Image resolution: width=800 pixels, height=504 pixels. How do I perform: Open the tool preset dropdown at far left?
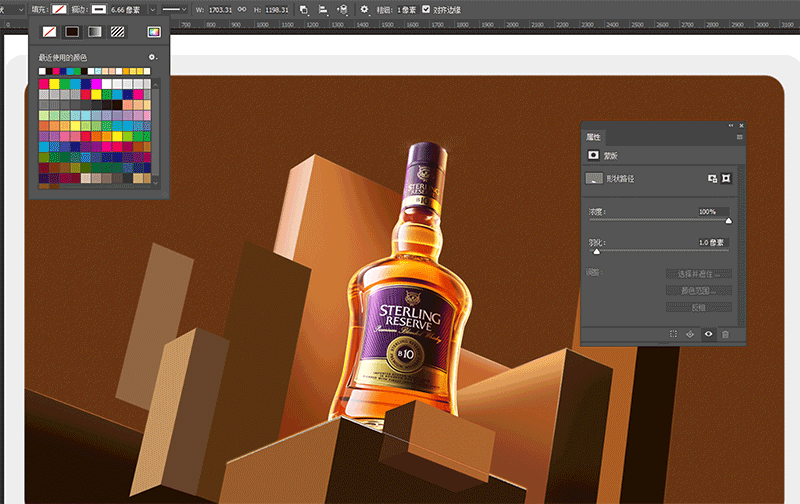click(21, 10)
